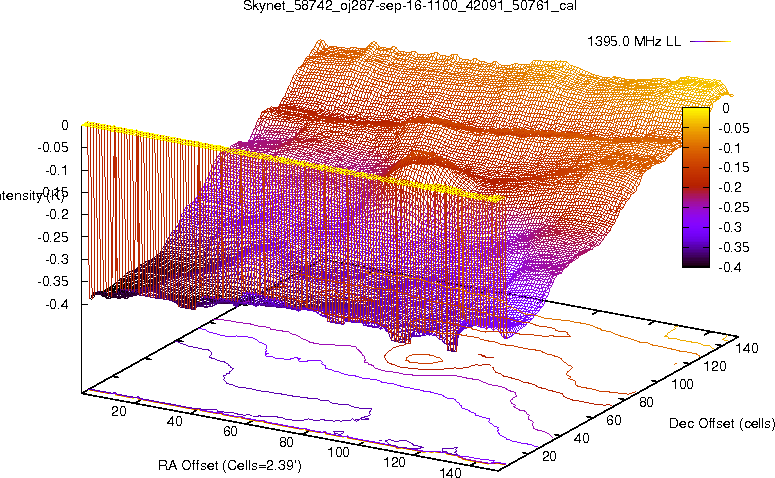Click the -0.05 label on the color bar
The width and height of the screenshot is (775, 478).
click(x=733, y=128)
